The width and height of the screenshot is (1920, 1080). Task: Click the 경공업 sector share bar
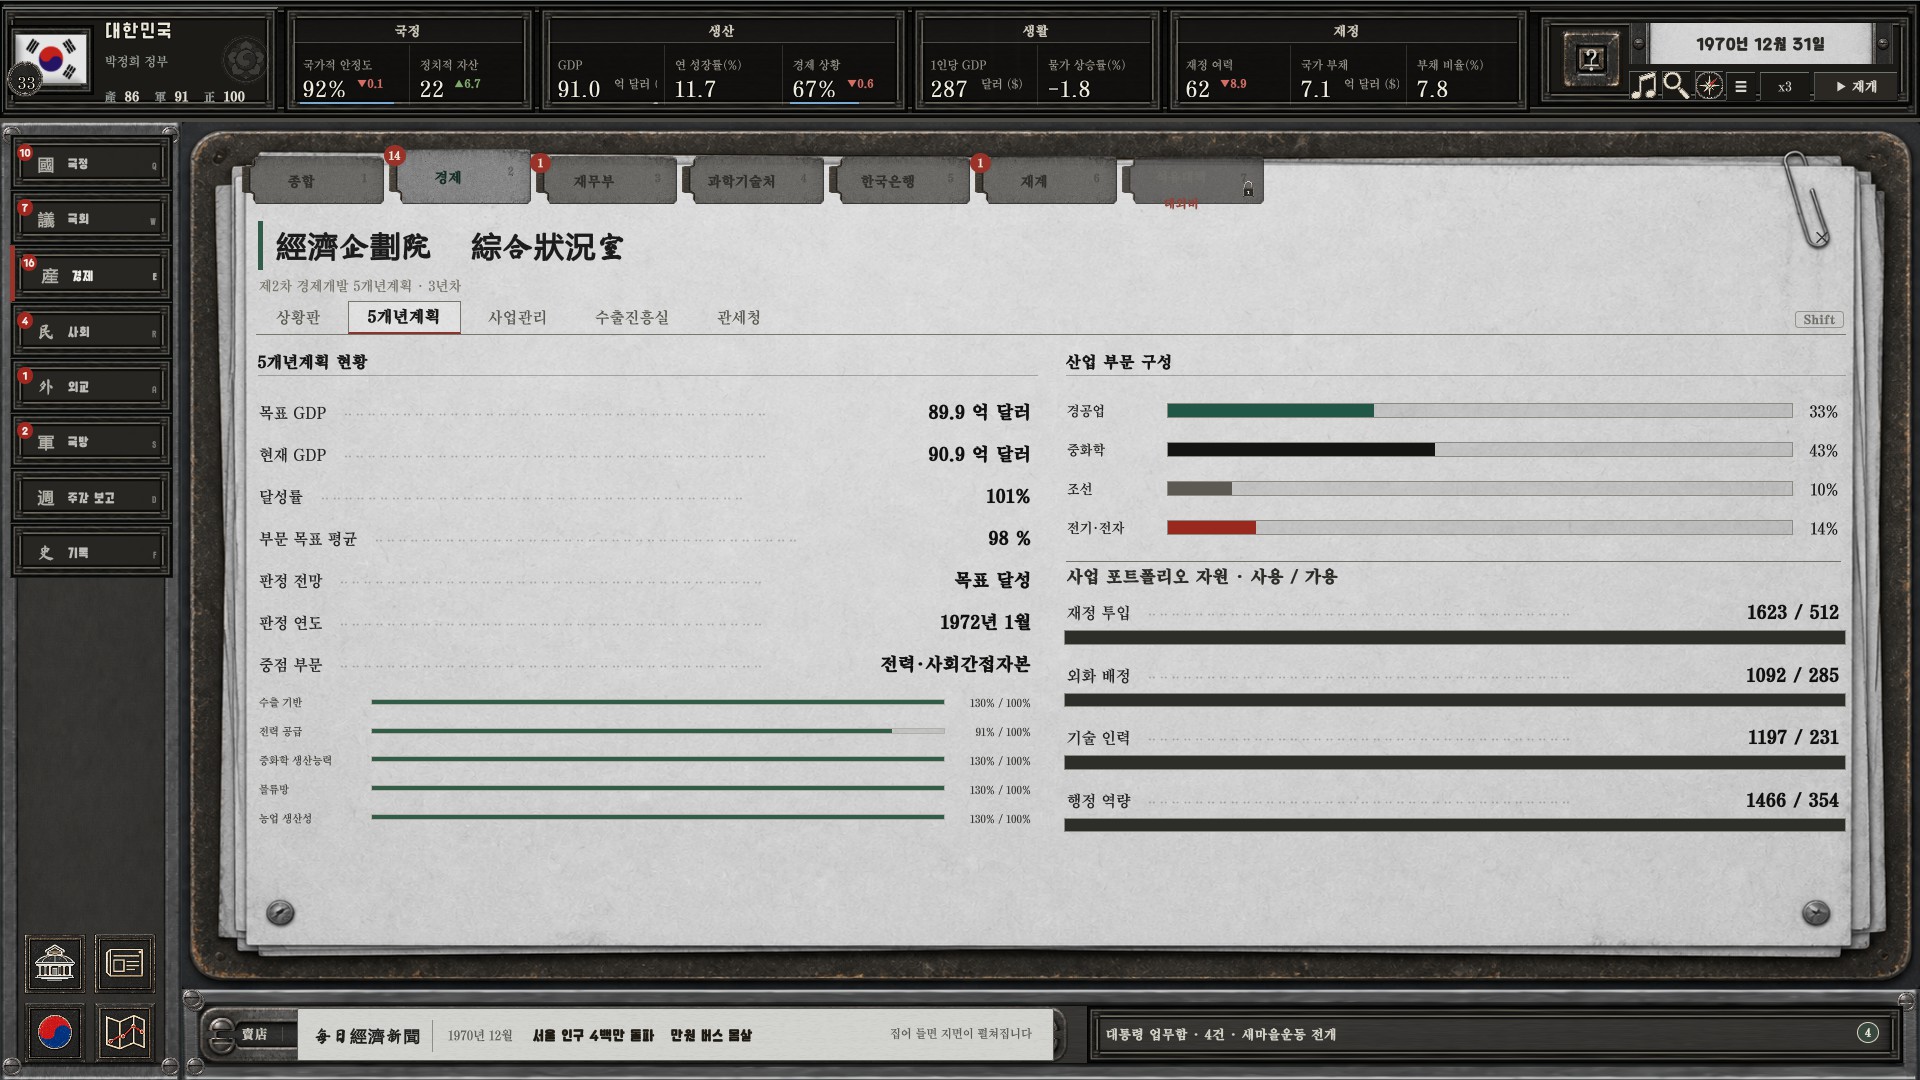pos(1479,411)
